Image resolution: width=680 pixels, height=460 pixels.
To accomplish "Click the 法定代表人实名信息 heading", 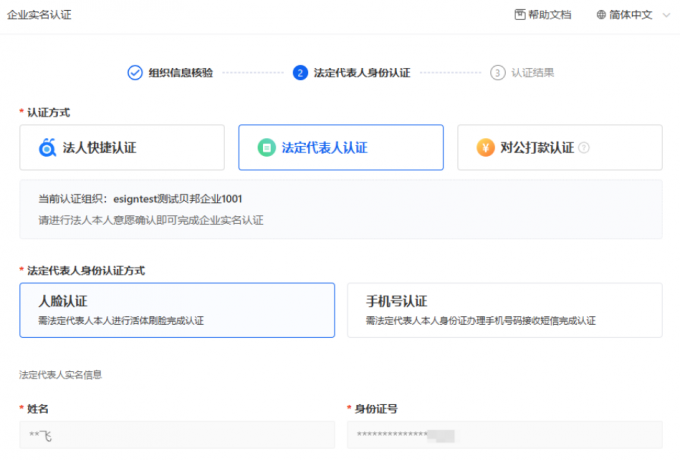I will coord(60,375).
